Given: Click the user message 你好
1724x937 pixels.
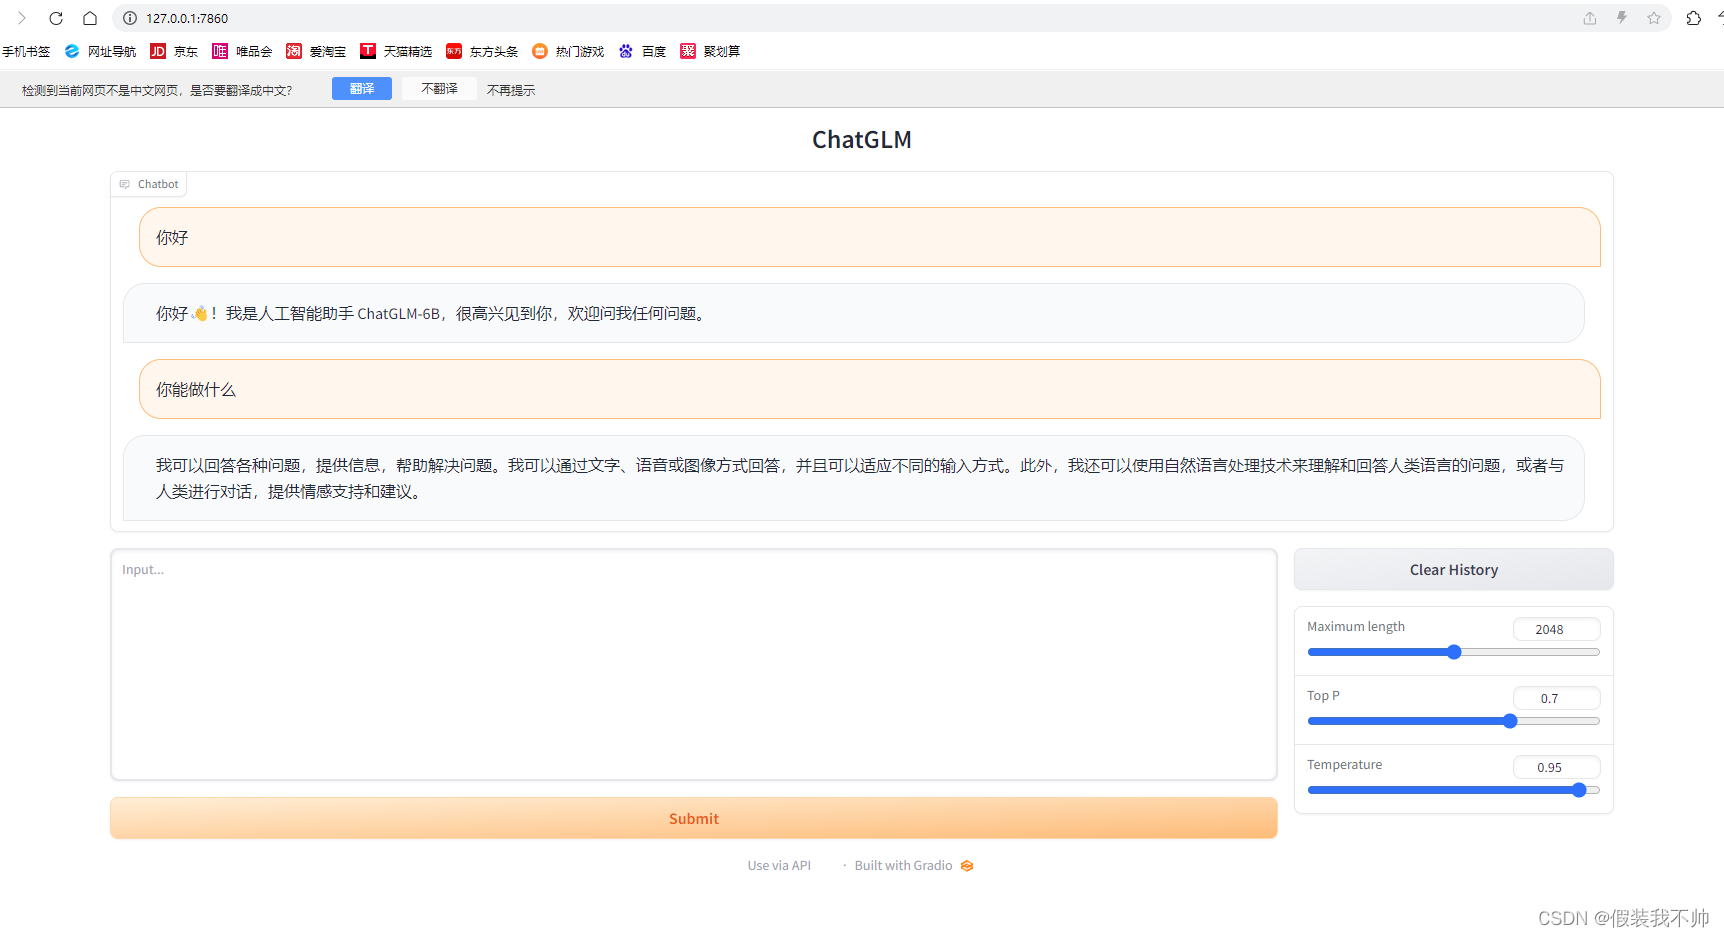Looking at the screenshot, I should point(869,237).
